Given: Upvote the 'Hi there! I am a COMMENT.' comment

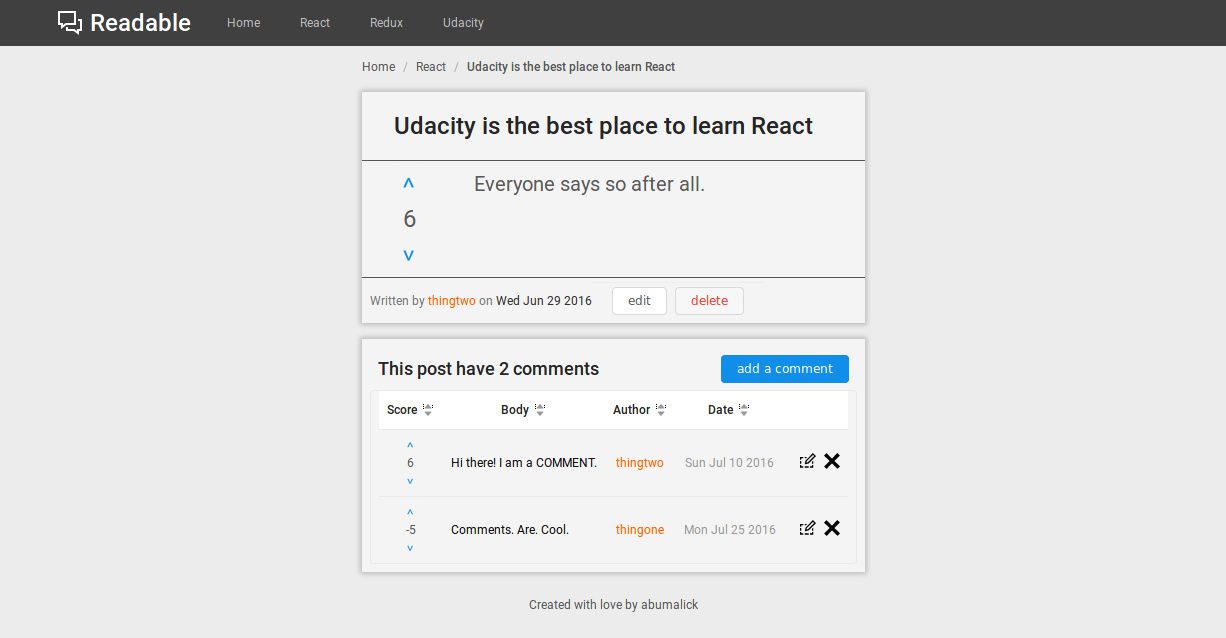Looking at the screenshot, I should (410, 445).
